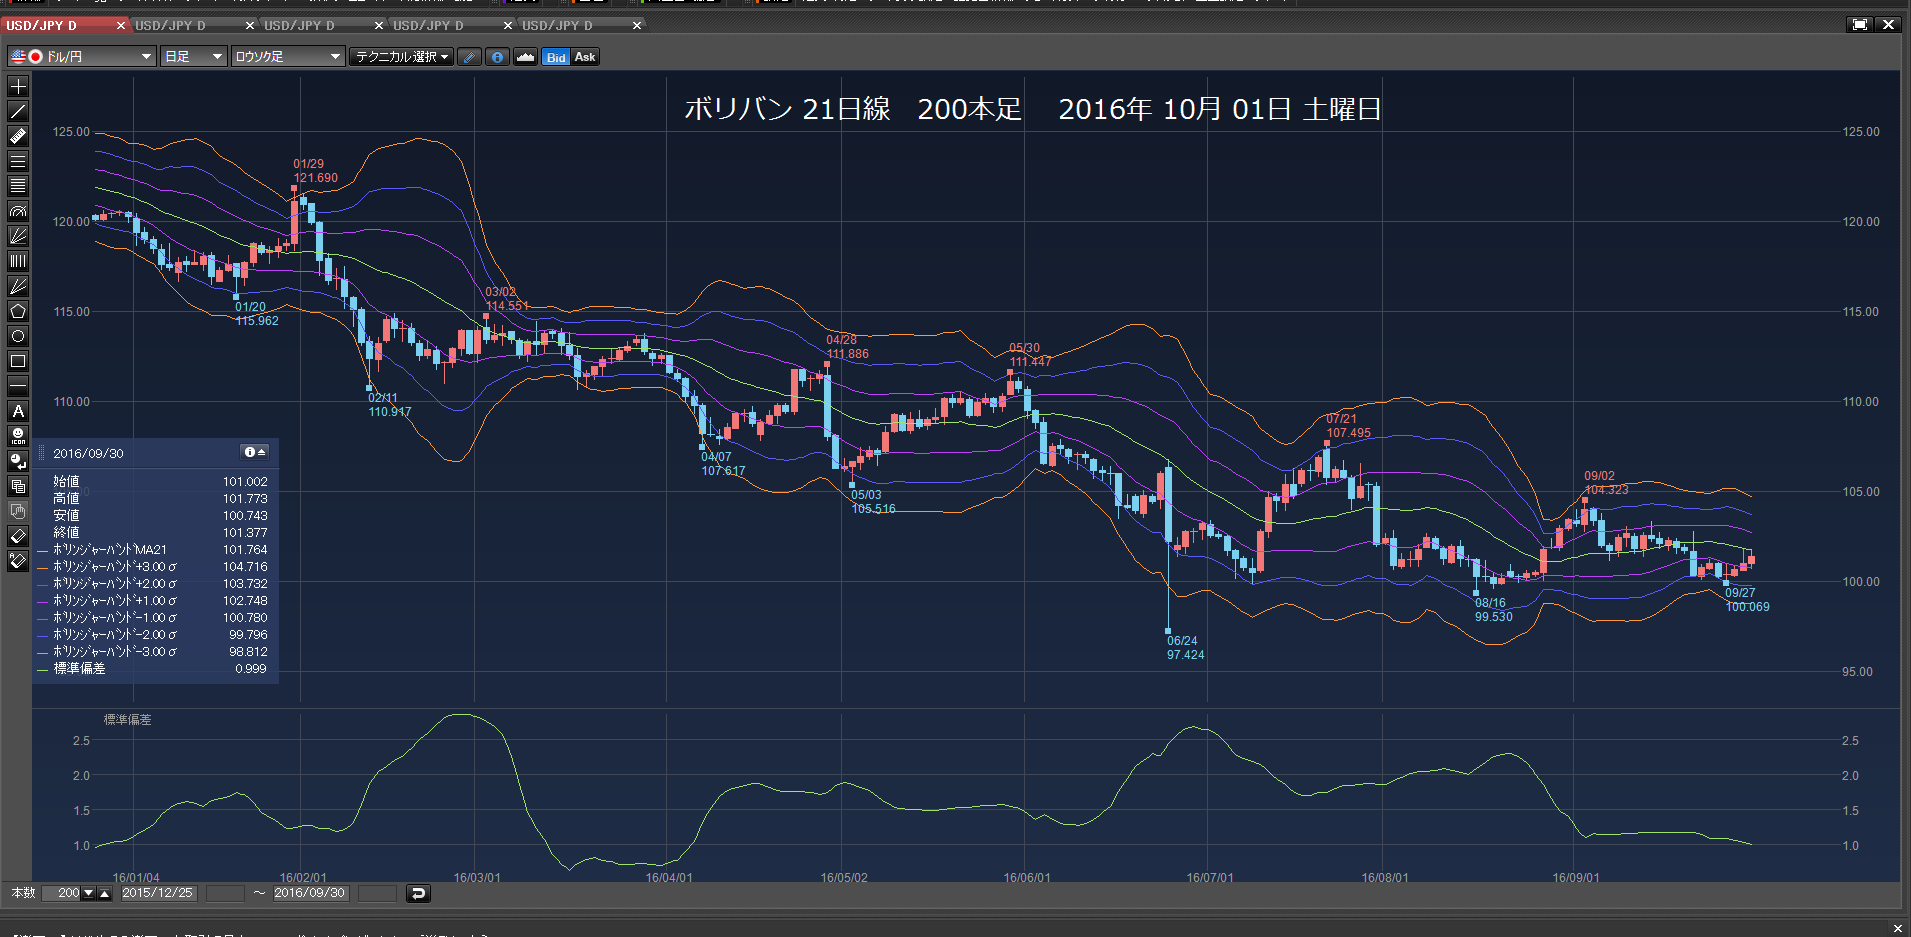Screen dimensions: 1911x937
Task: Select the five-line Fibonacci retracement tool
Action: click(18, 186)
